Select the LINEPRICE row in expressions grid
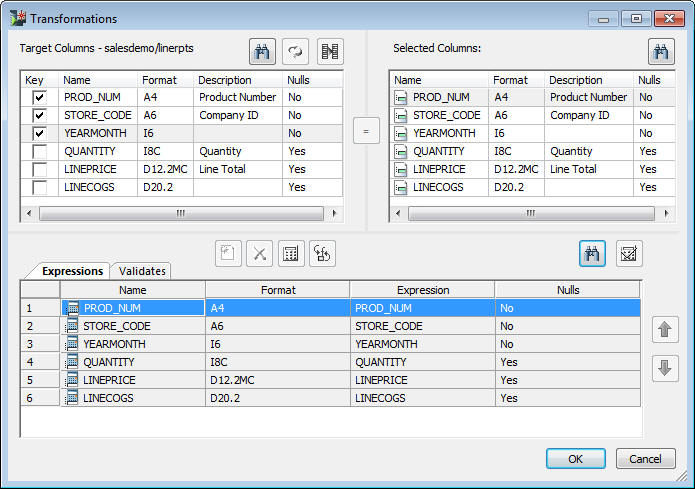695x489 pixels. pos(330,380)
